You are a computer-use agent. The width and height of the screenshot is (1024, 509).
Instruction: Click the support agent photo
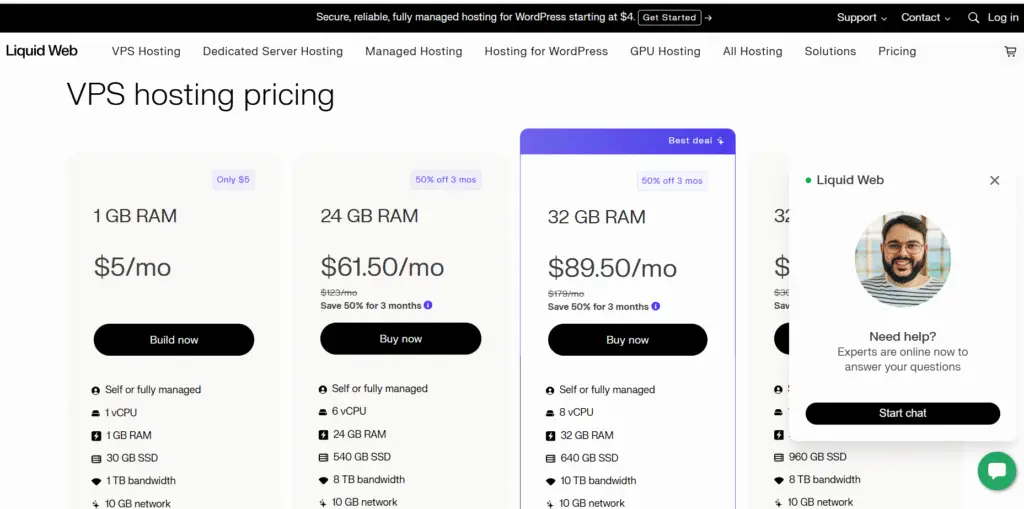(902, 258)
